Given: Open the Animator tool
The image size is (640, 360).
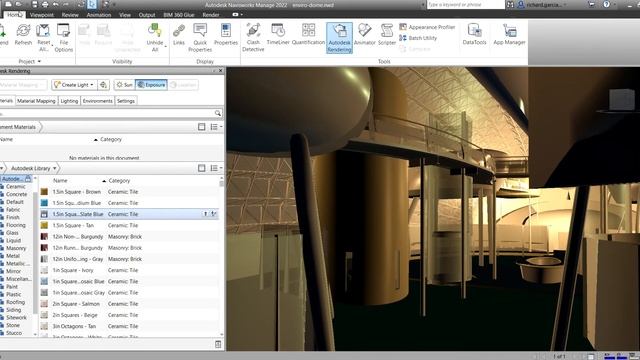Looking at the screenshot, I should click(364, 34).
